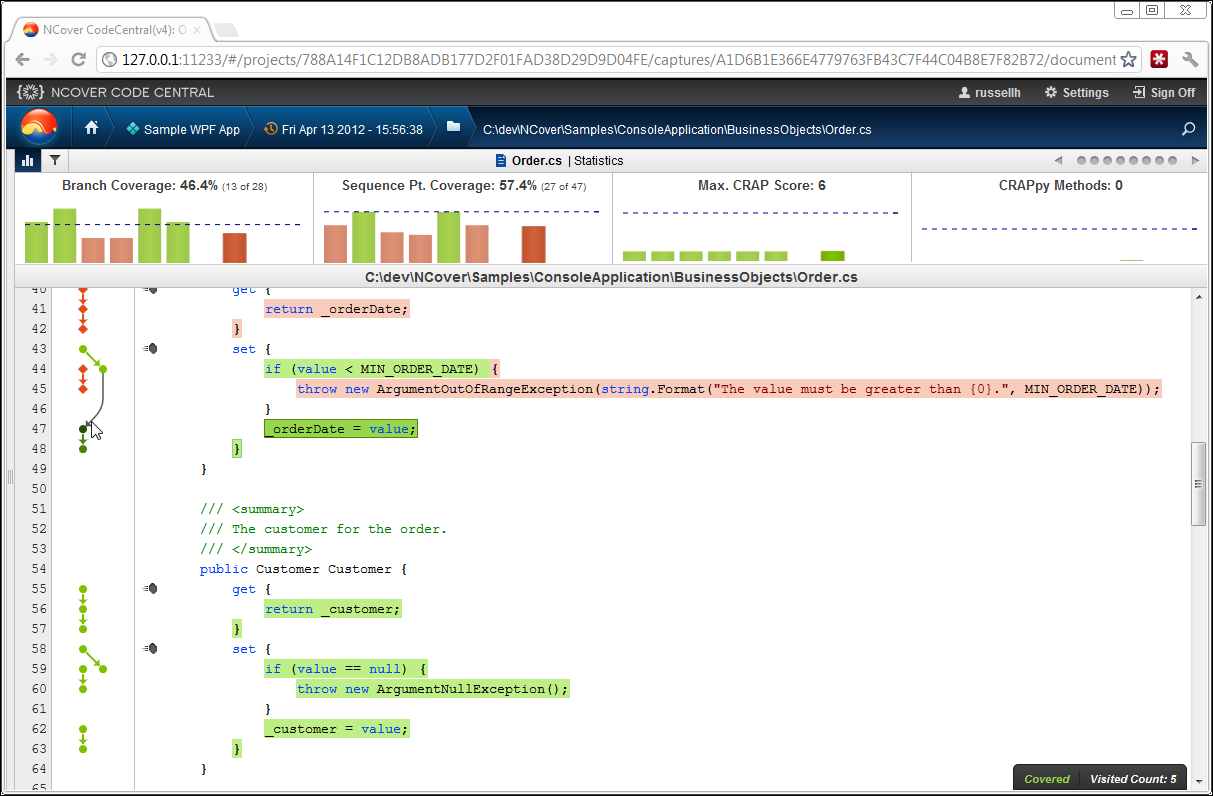Click 'if (value < MIN_ORDER_DATE)' code line
The width and height of the screenshot is (1213, 796).
point(381,369)
